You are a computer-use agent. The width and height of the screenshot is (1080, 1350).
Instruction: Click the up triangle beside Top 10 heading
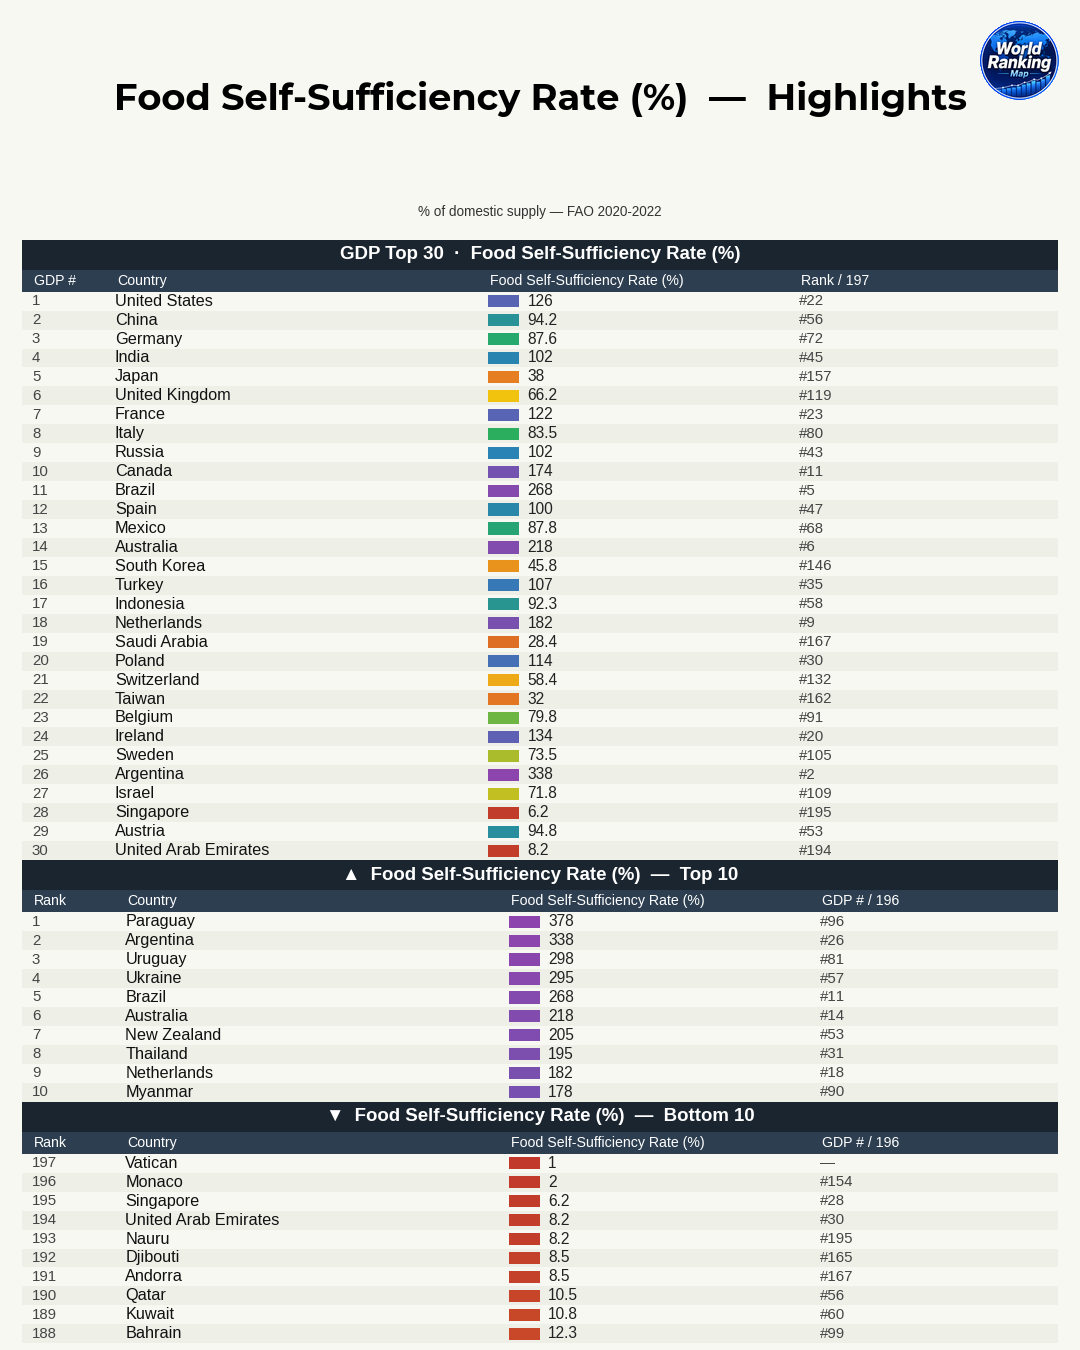351,874
